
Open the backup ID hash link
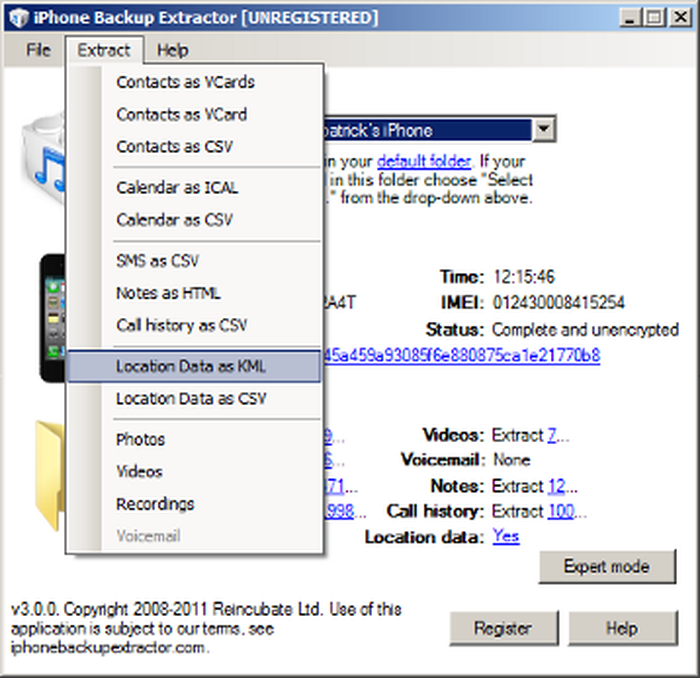(462, 356)
